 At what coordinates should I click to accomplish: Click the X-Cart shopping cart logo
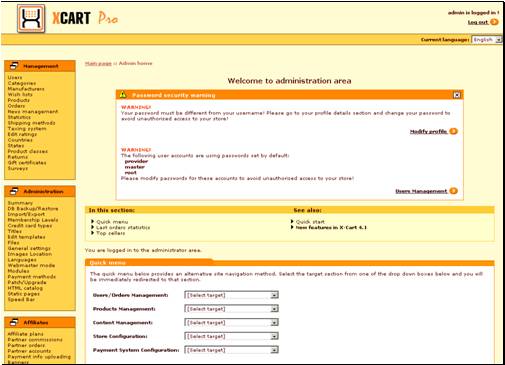point(31,18)
